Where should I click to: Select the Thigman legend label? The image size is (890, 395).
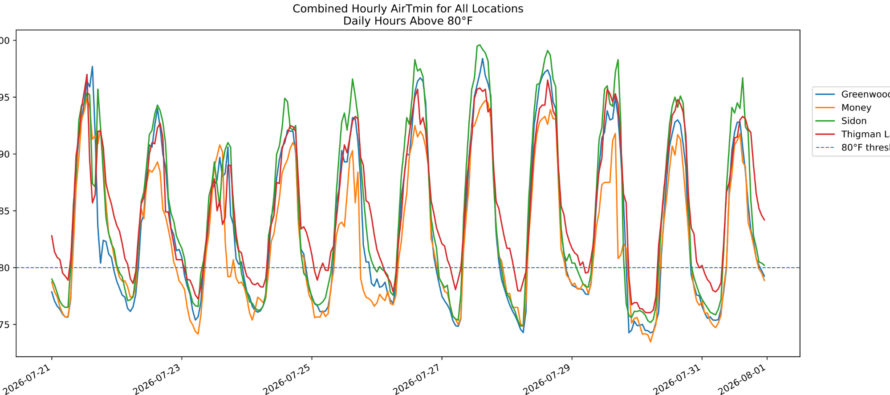click(866, 135)
